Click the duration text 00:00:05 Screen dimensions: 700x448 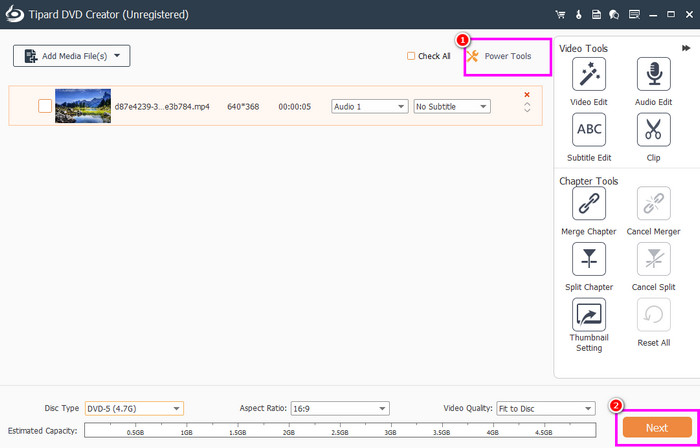[295, 107]
